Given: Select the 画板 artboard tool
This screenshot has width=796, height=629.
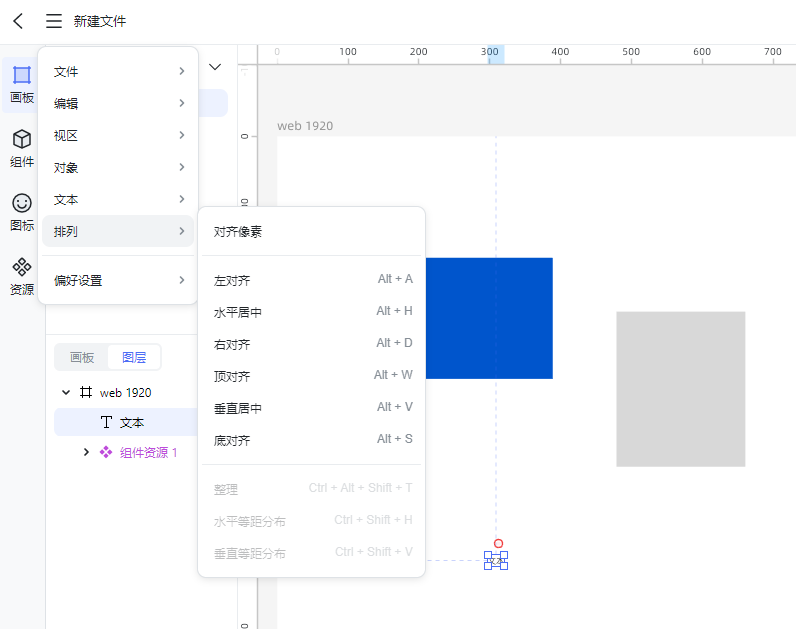Looking at the screenshot, I should 22,84.
